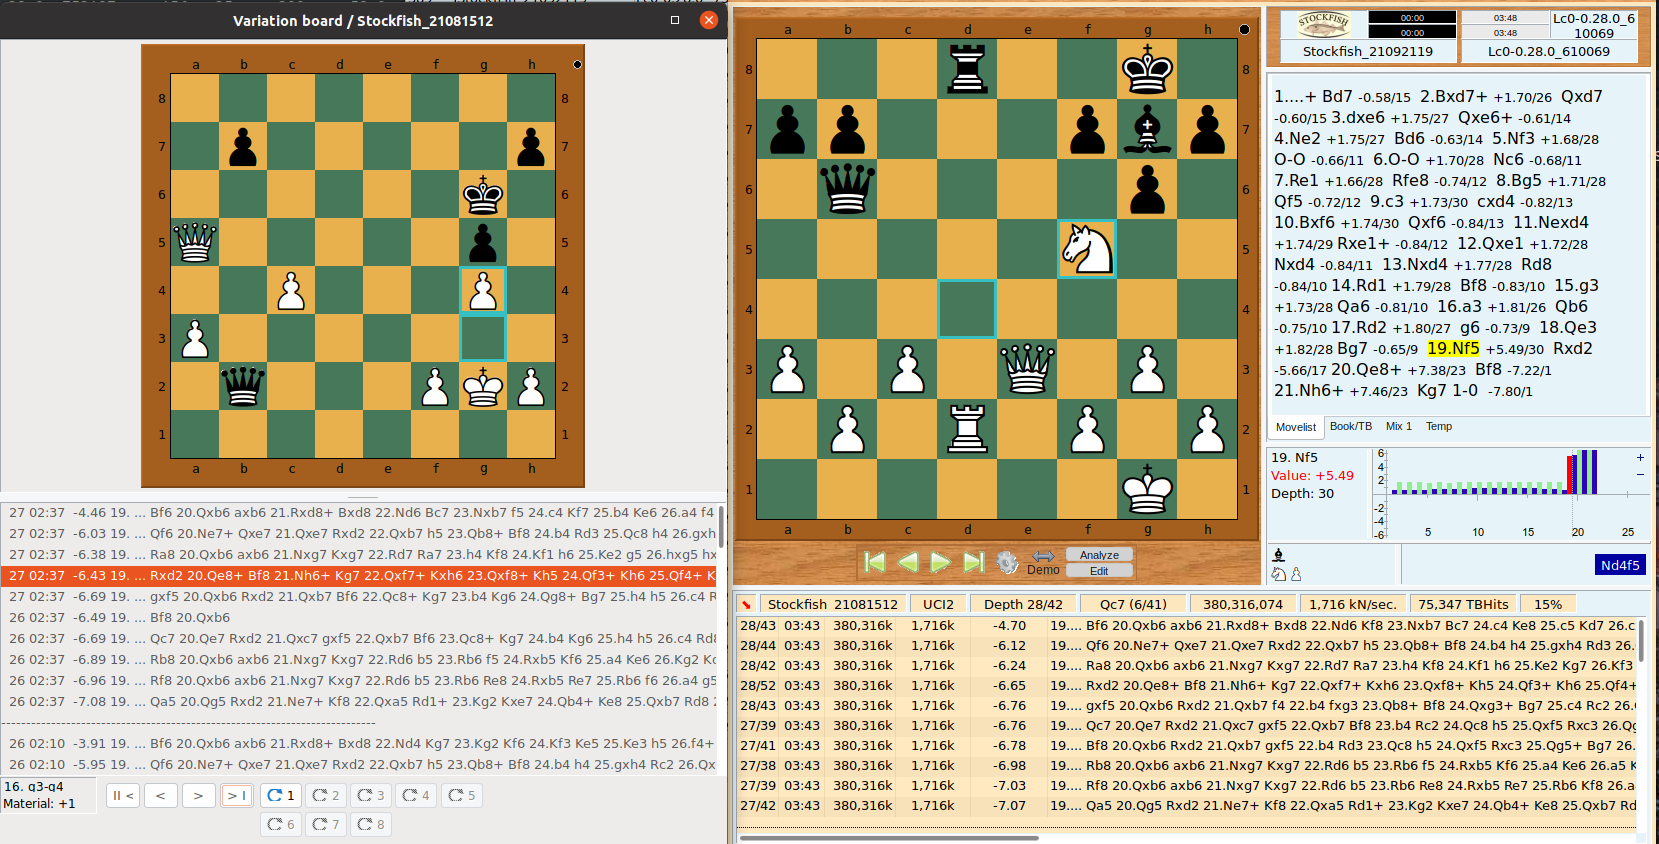Click the UCI2 protocol field
This screenshot has height=844, width=1659.
point(938,604)
